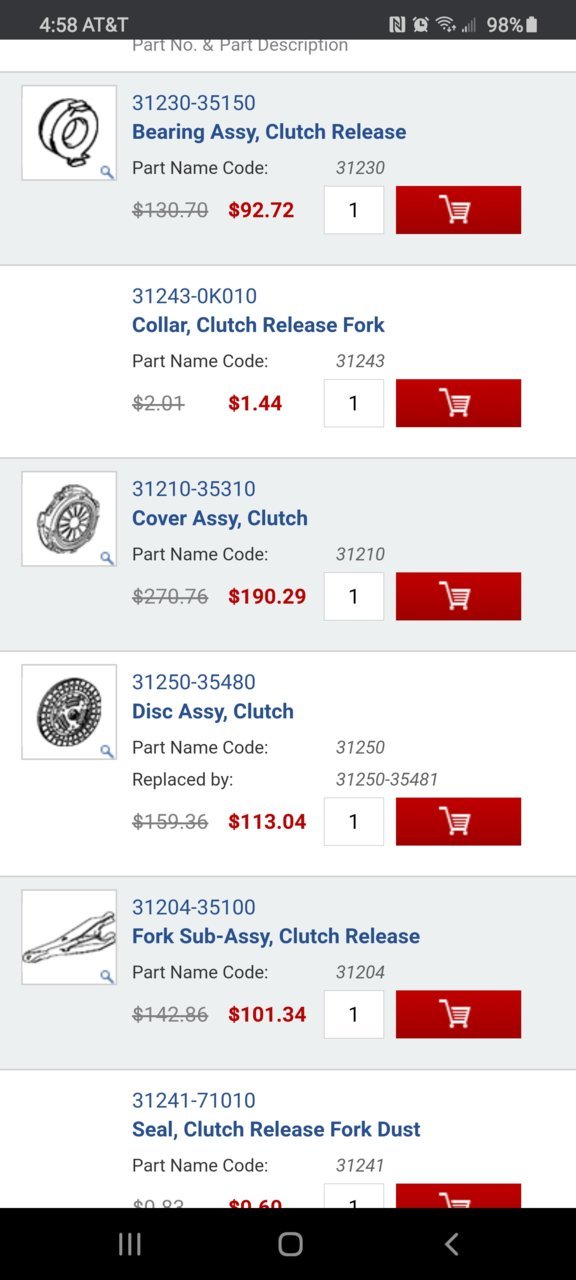576x1280 pixels.
Task: Add Collar, Clutch Release Fork to cart
Action: tap(458, 403)
